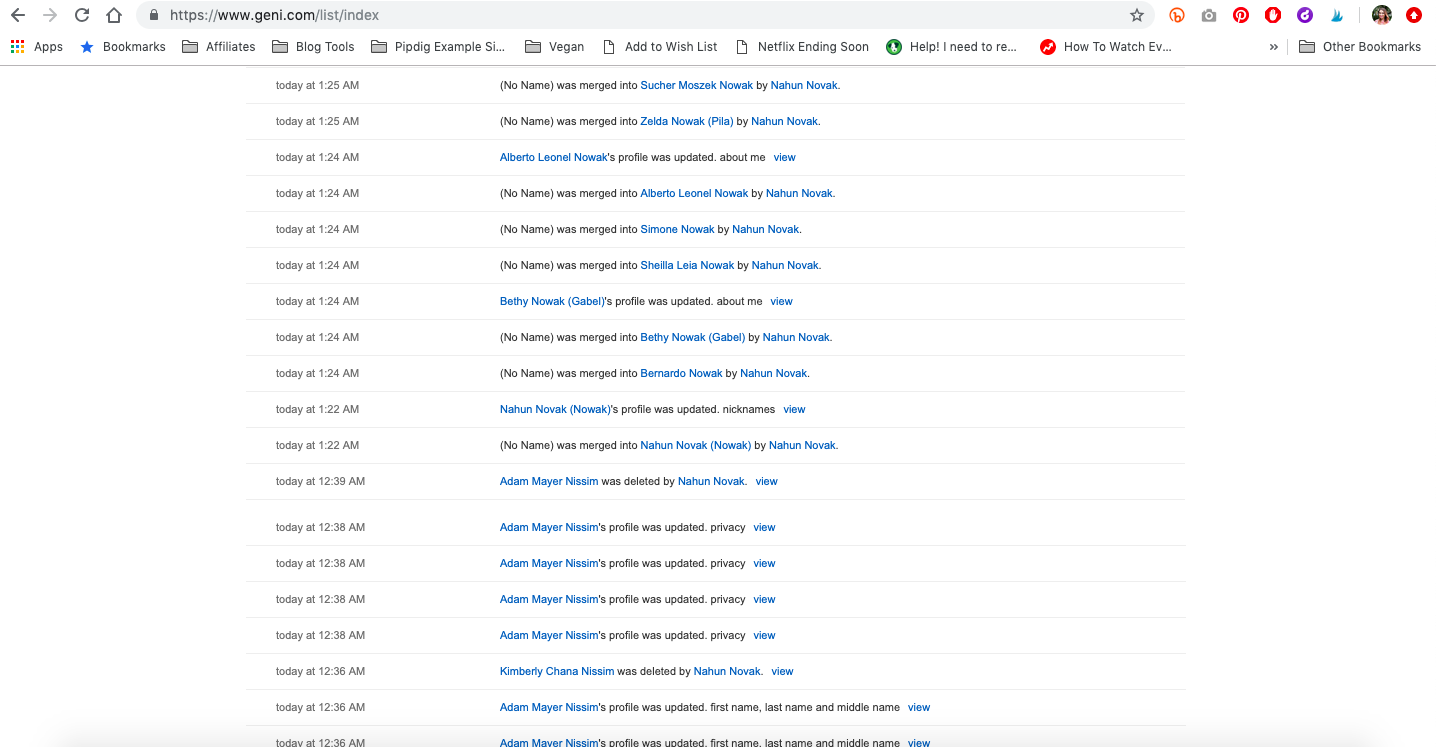This screenshot has height=747, width=1436.
Task: Open the Other Bookmarks folder
Action: (x=1360, y=47)
